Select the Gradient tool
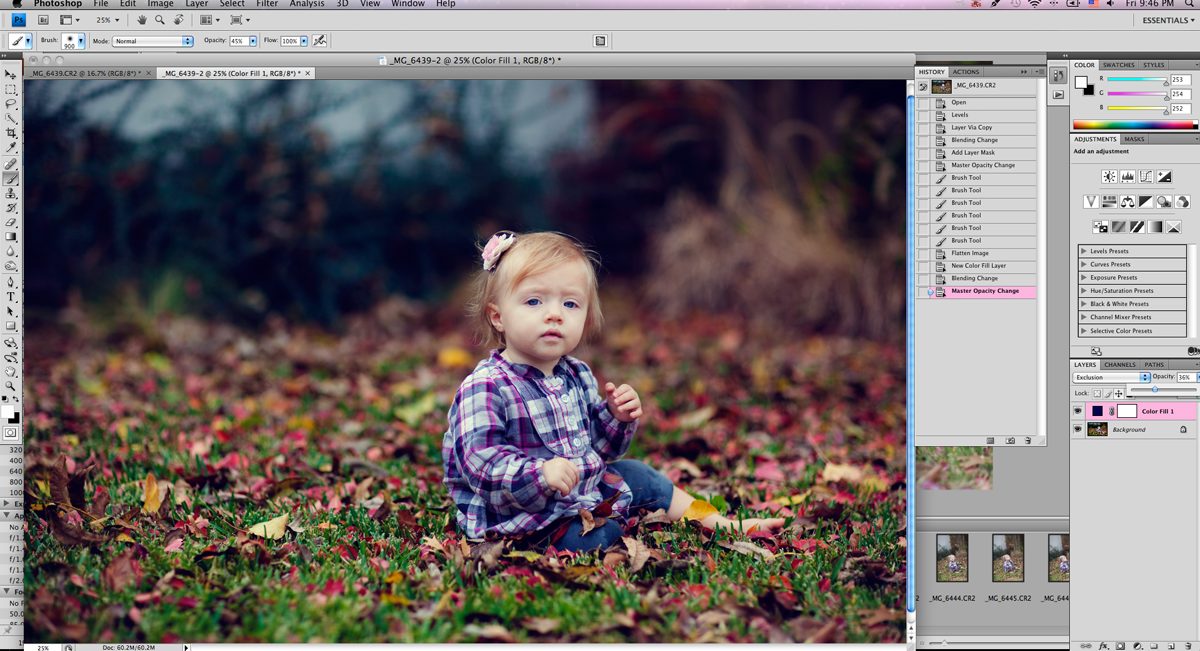Screen dimensions: 1200x651 point(11,237)
